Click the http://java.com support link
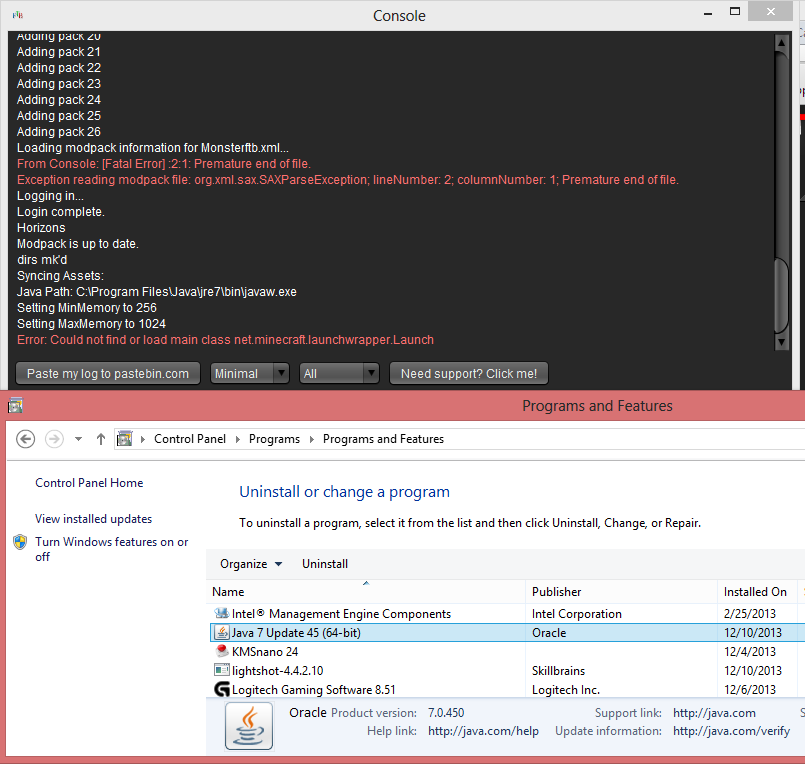 tap(714, 713)
